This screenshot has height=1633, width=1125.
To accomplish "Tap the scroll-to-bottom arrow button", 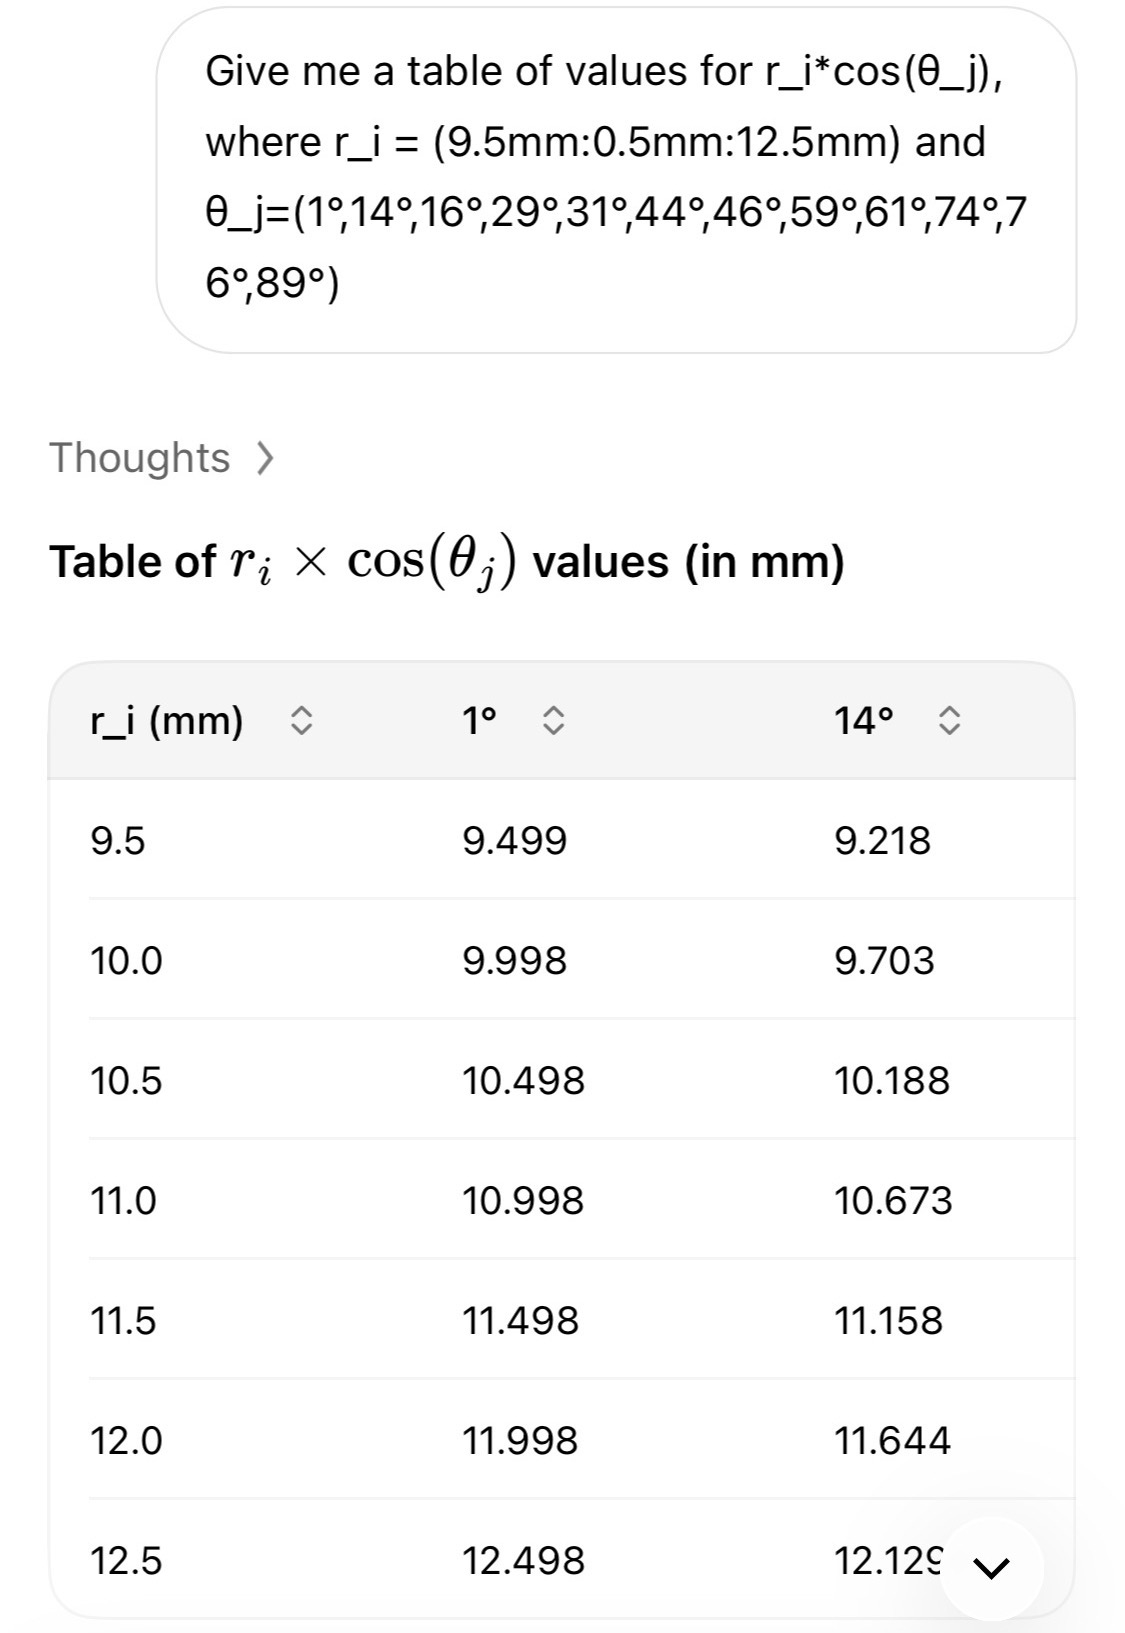I will click(991, 1568).
